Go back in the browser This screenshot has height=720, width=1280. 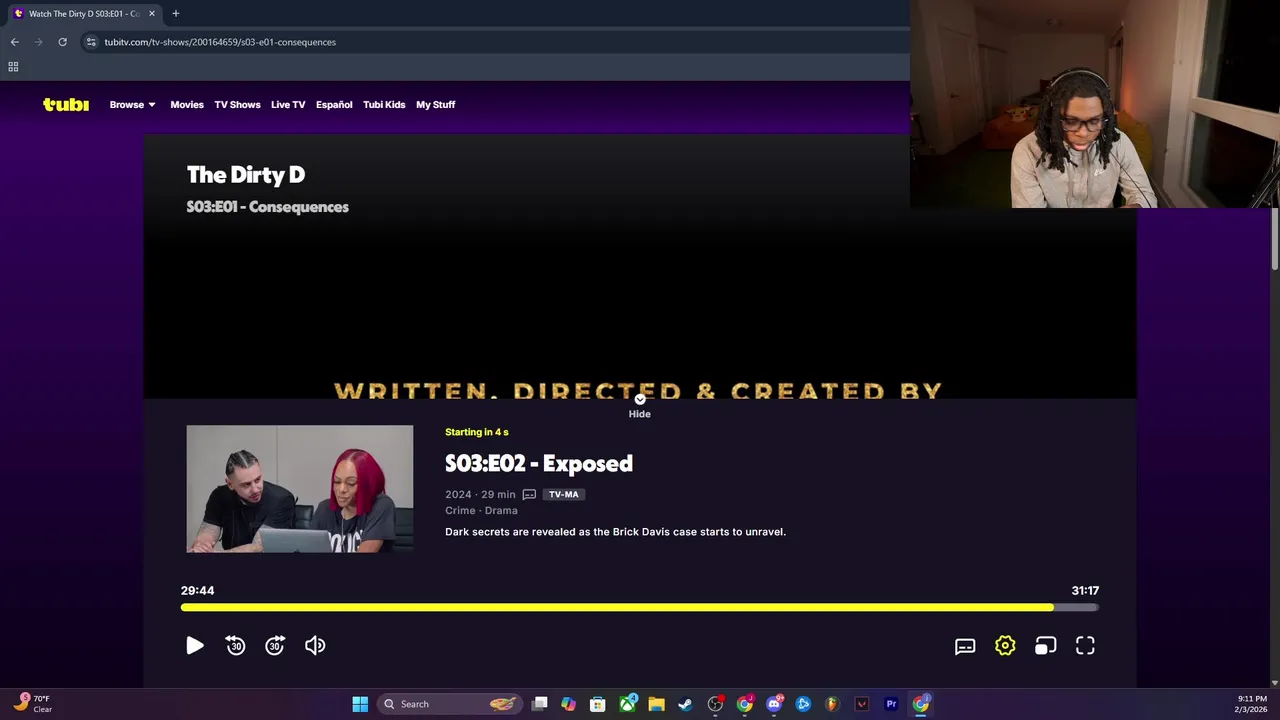click(x=14, y=42)
